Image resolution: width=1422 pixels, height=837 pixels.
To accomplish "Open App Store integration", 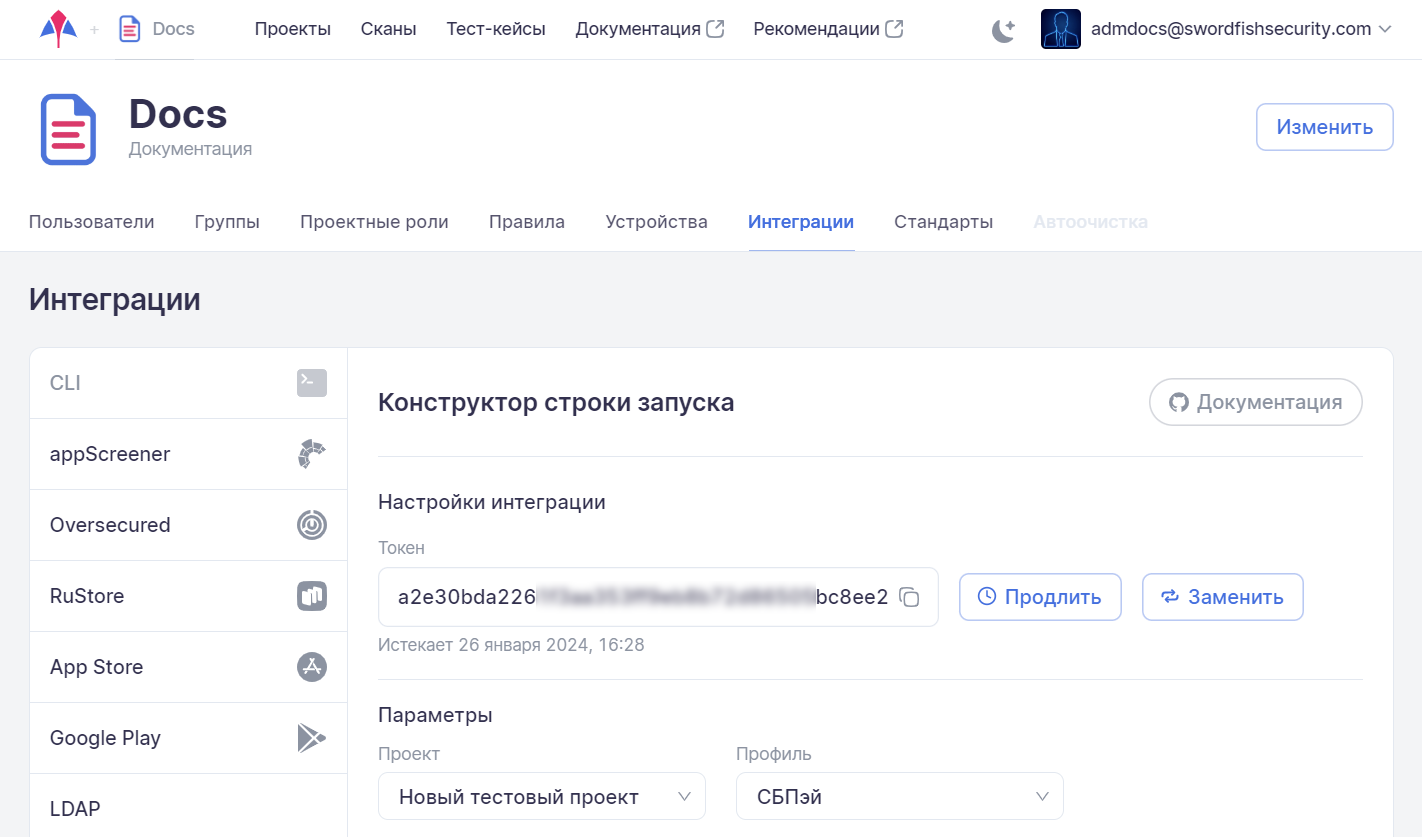I will (188, 667).
